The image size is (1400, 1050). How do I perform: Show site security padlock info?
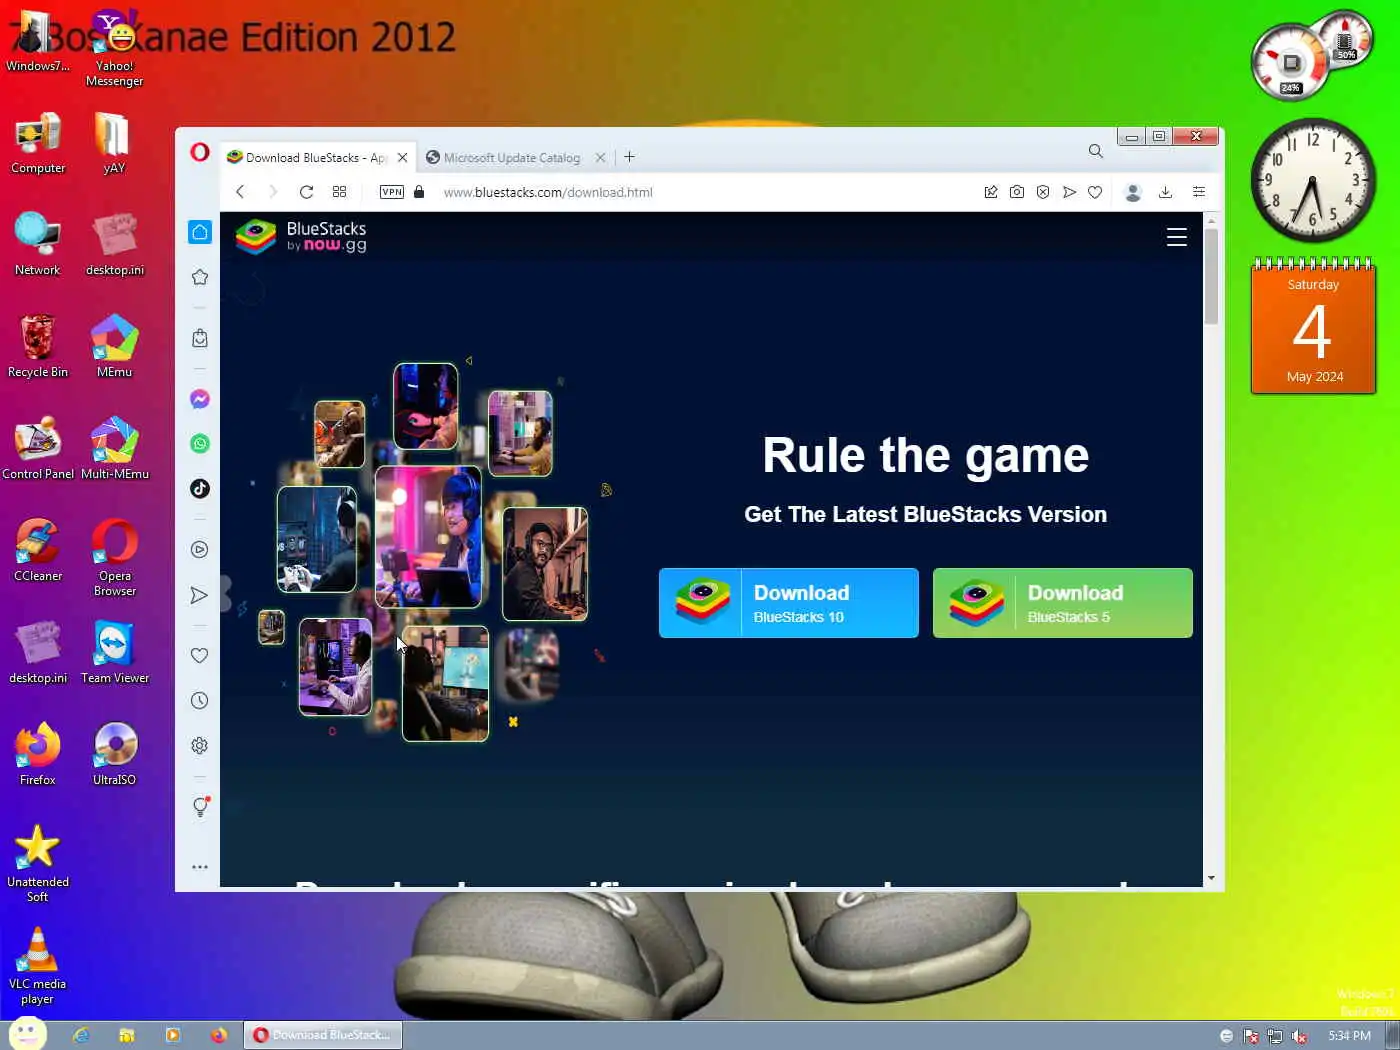coord(419,192)
